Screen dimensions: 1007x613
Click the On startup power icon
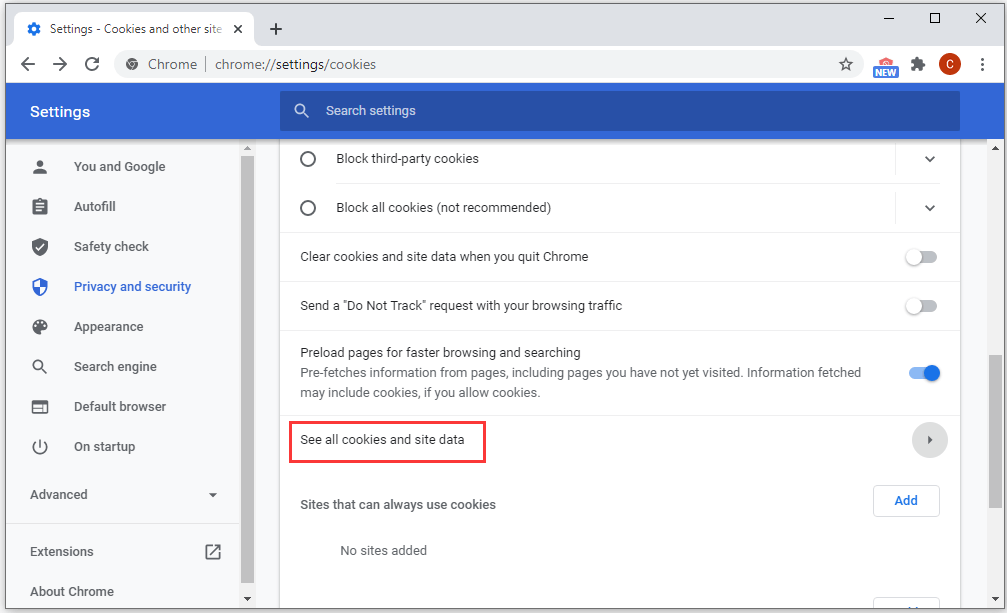(x=40, y=447)
